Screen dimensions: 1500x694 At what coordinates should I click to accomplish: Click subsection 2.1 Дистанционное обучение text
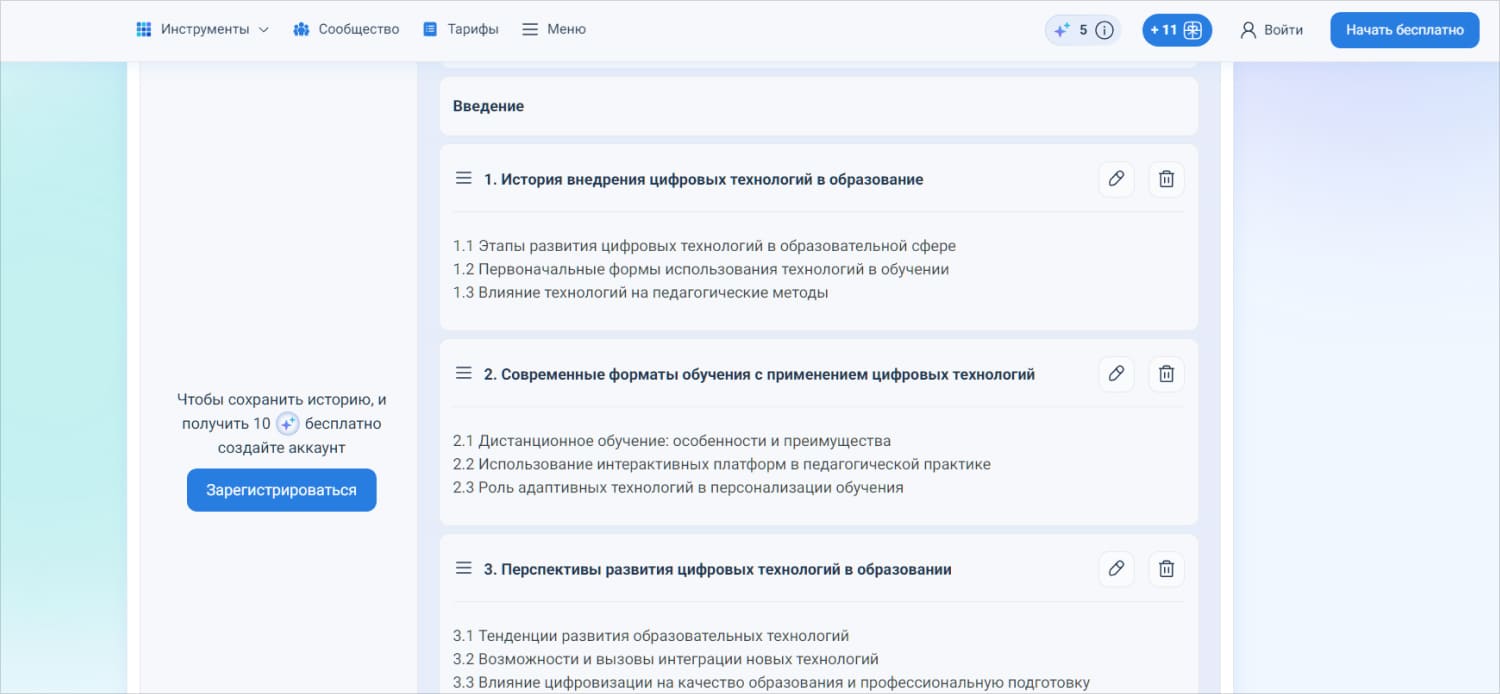coord(671,441)
